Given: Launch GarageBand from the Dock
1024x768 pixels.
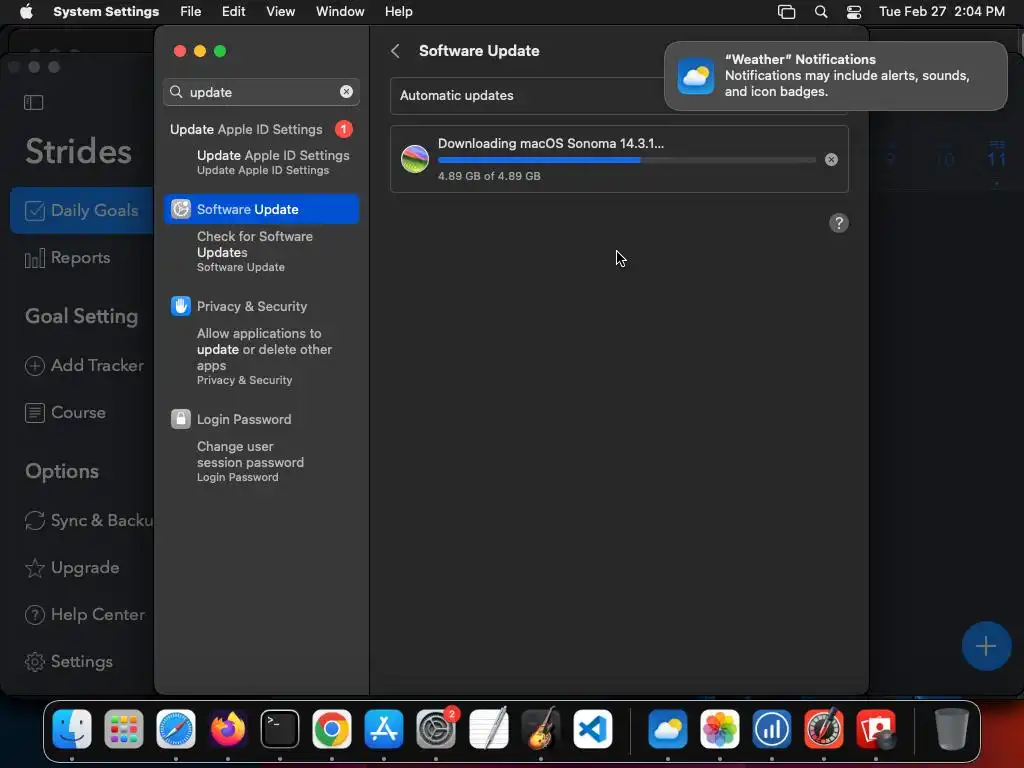Looking at the screenshot, I should [540, 729].
